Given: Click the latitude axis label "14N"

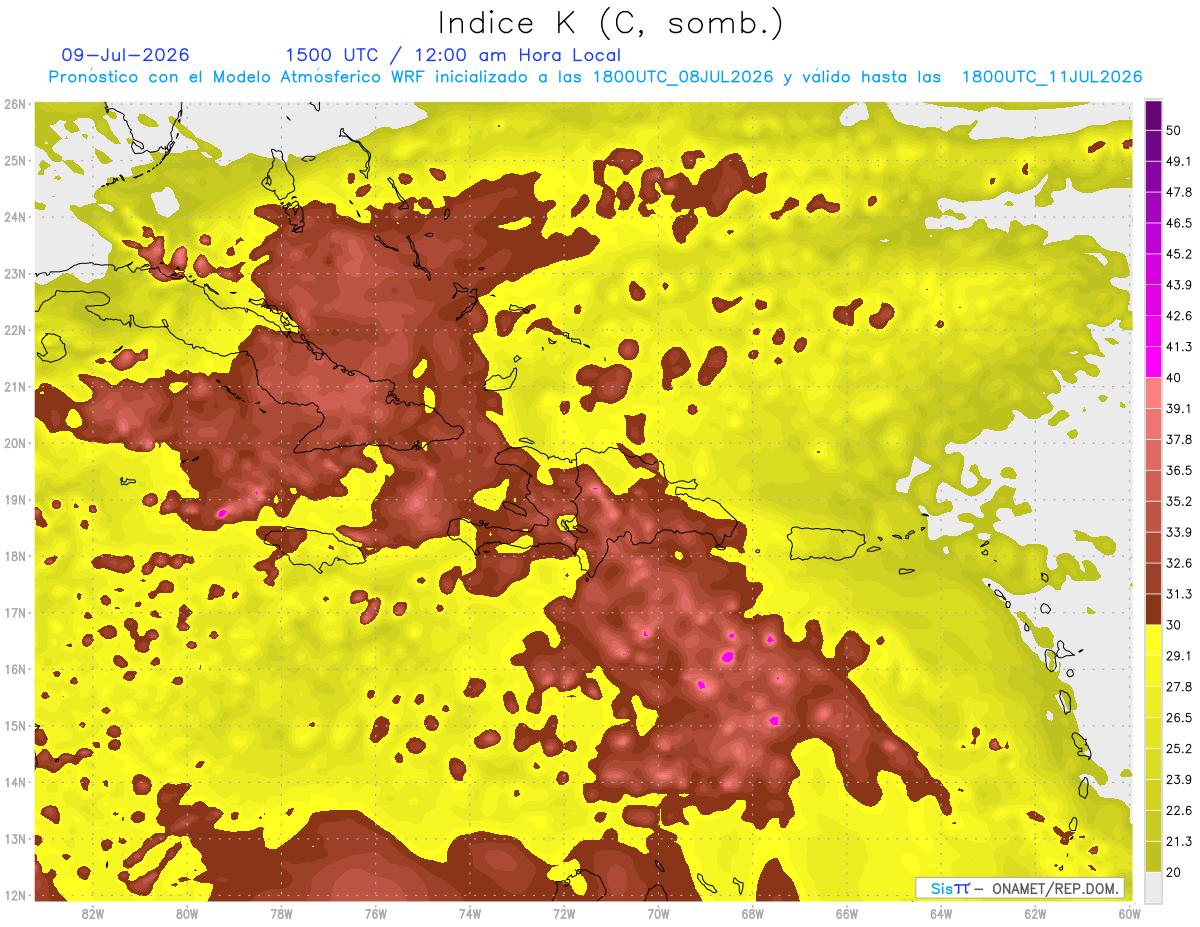Looking at the screenshot, I should point(14,783).
